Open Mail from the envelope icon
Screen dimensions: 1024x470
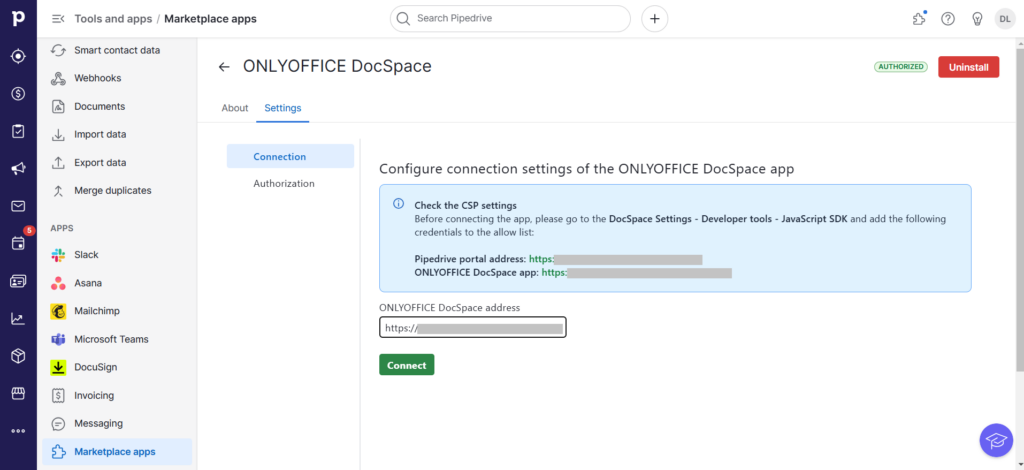click(x=18, y=206)
